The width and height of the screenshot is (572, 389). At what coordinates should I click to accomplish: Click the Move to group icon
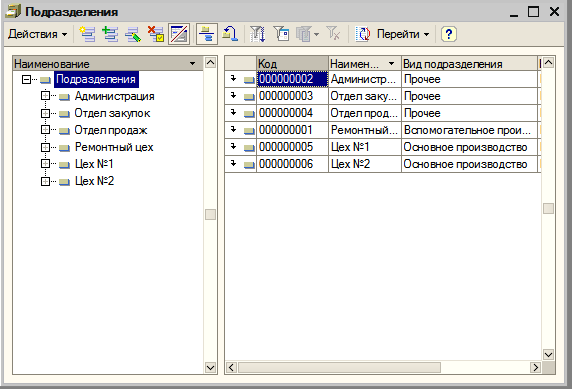pyautogui.click(x=230, y=34)
